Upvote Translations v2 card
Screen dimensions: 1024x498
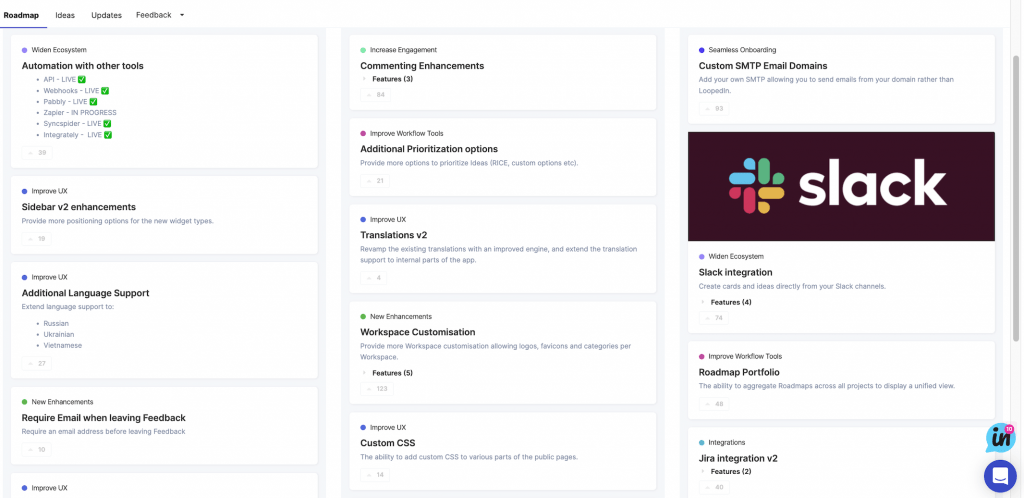[374, 278]
